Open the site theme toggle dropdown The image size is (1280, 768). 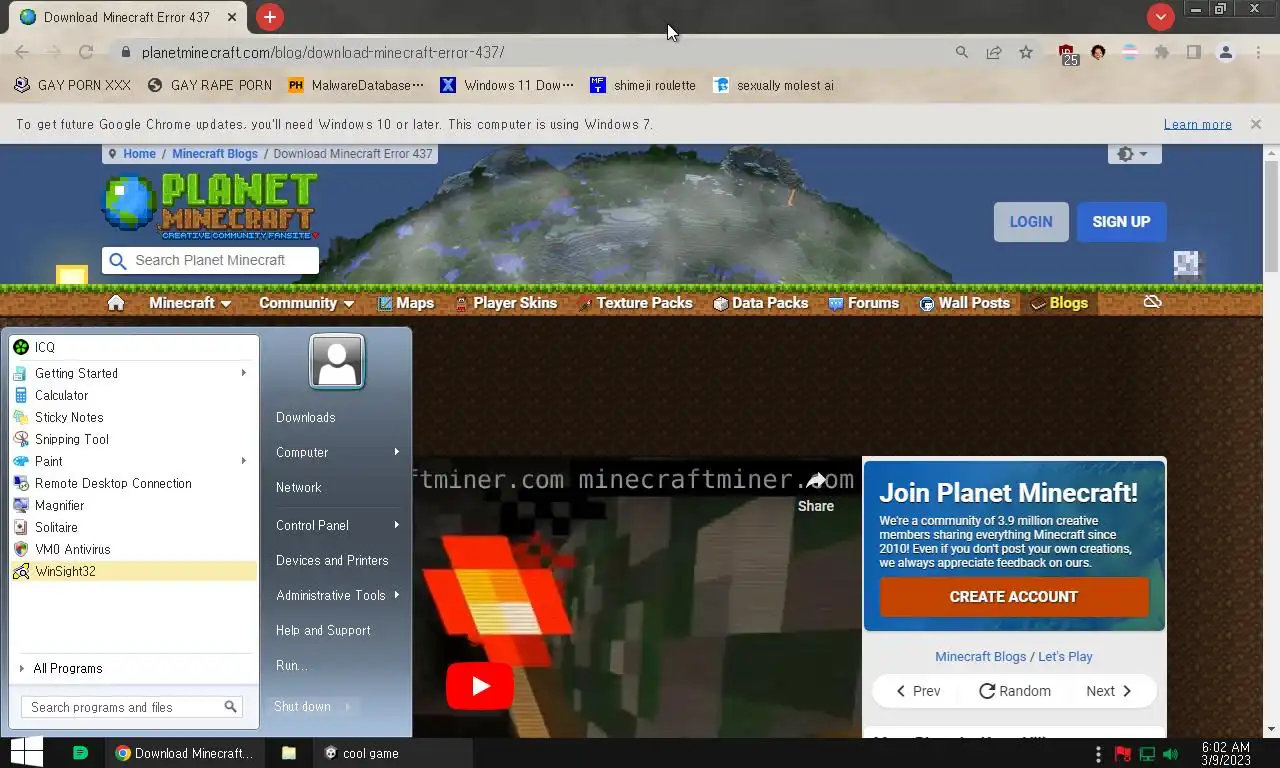point(1134,154)
